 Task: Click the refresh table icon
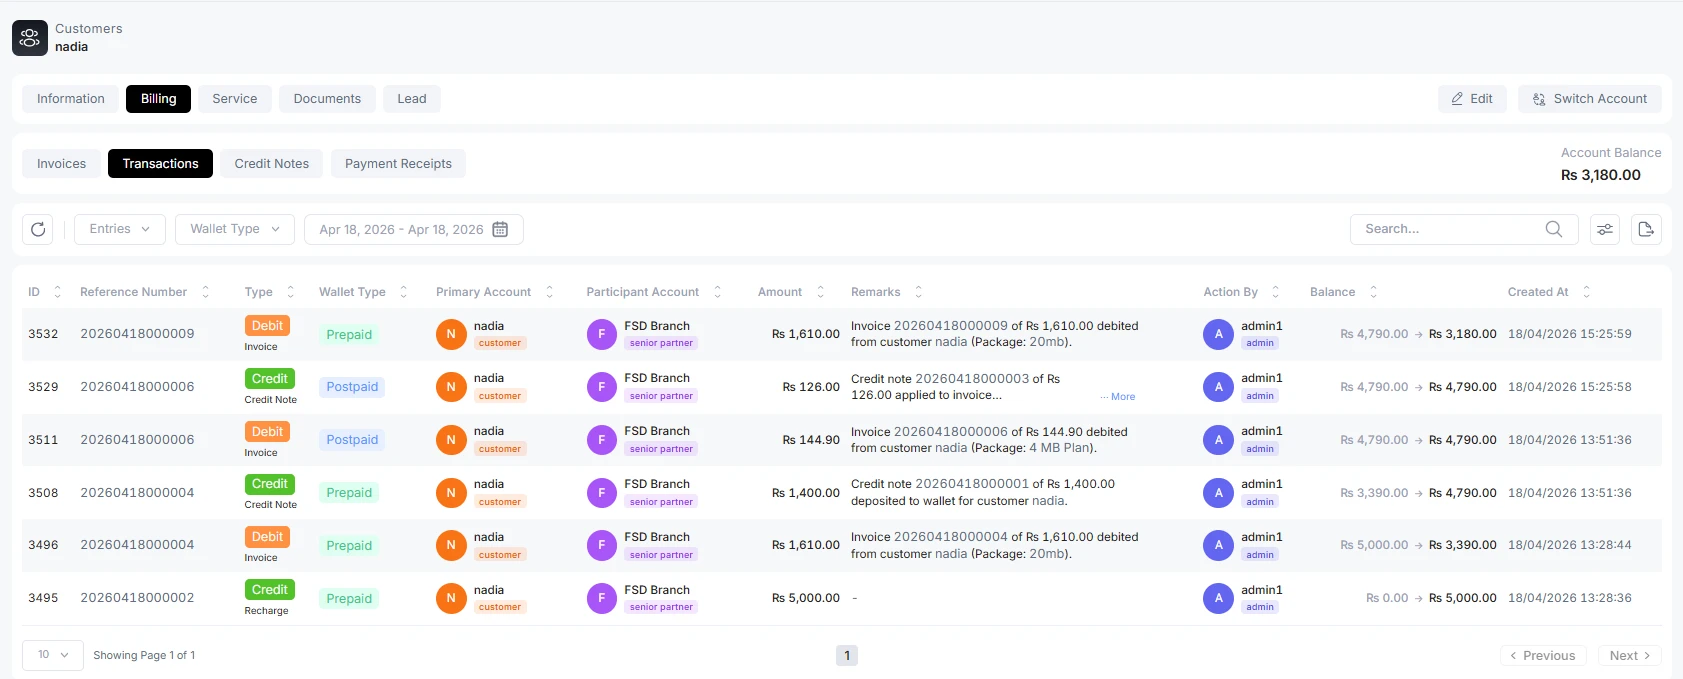(x=38, y=229)
